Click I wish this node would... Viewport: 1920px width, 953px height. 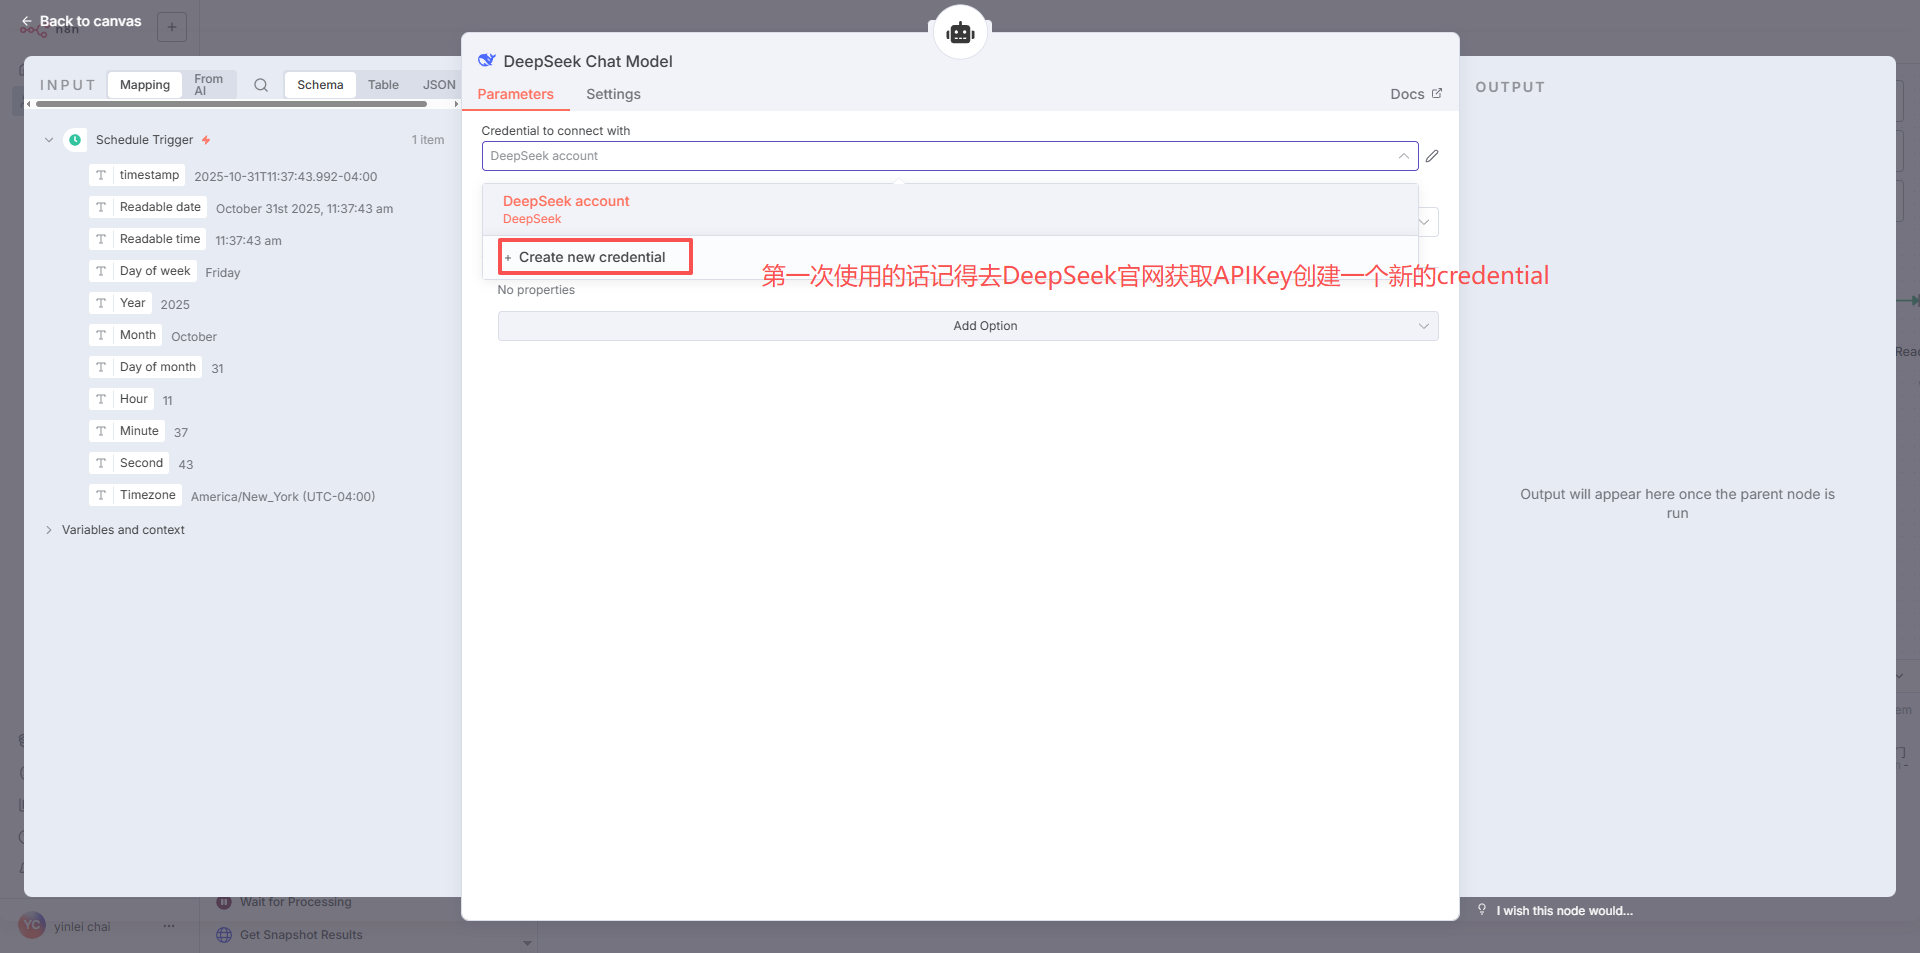pyautogui.click(x=1564, y=910)
